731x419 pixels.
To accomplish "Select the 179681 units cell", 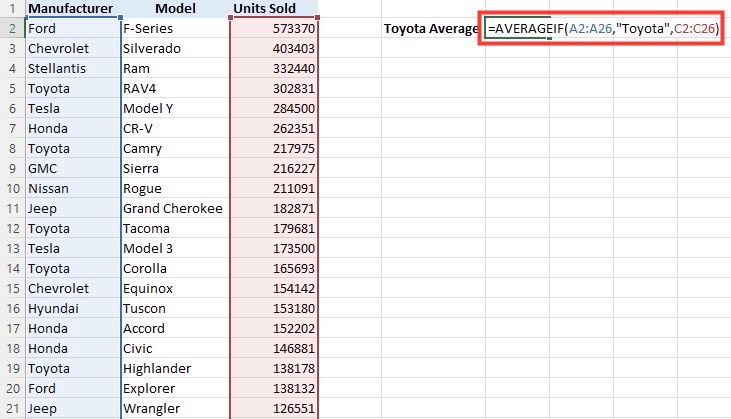I will [275, 228].
